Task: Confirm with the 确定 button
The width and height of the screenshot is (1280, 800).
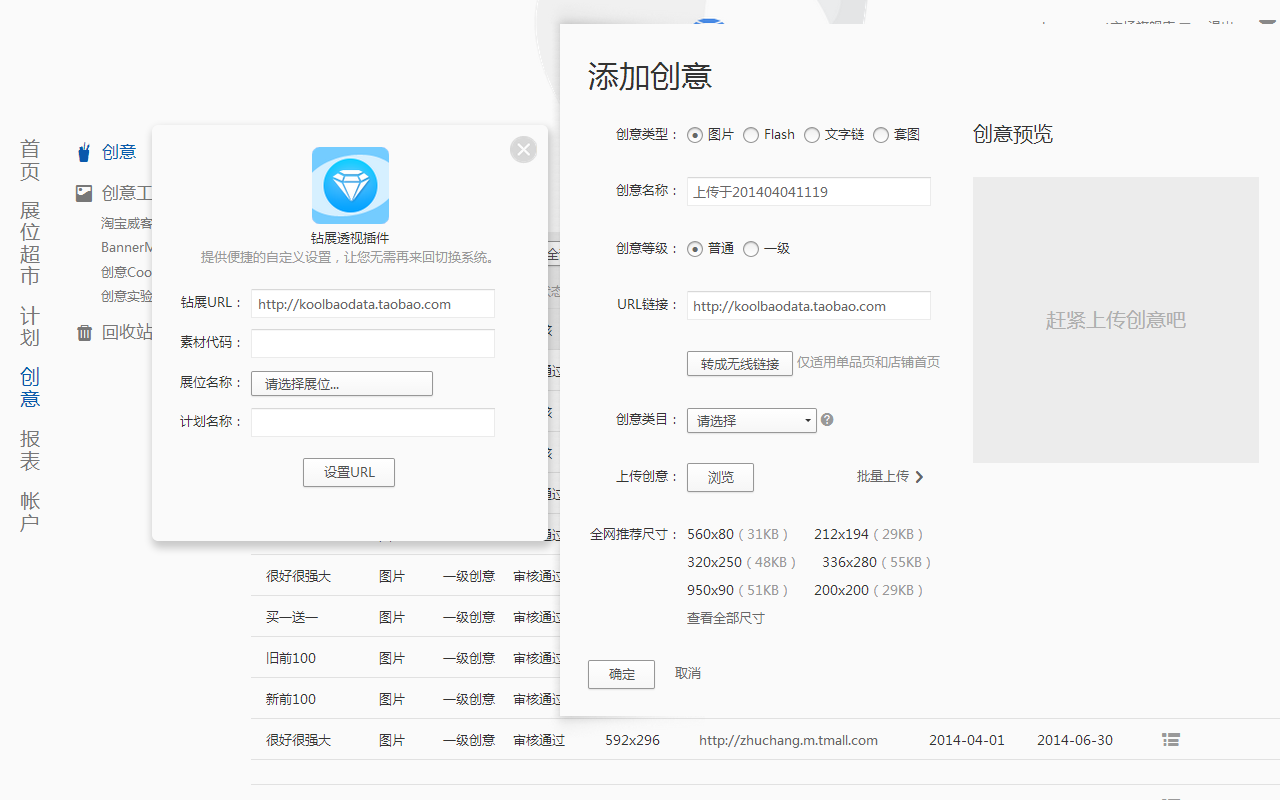Action: [x=621, y=674]
